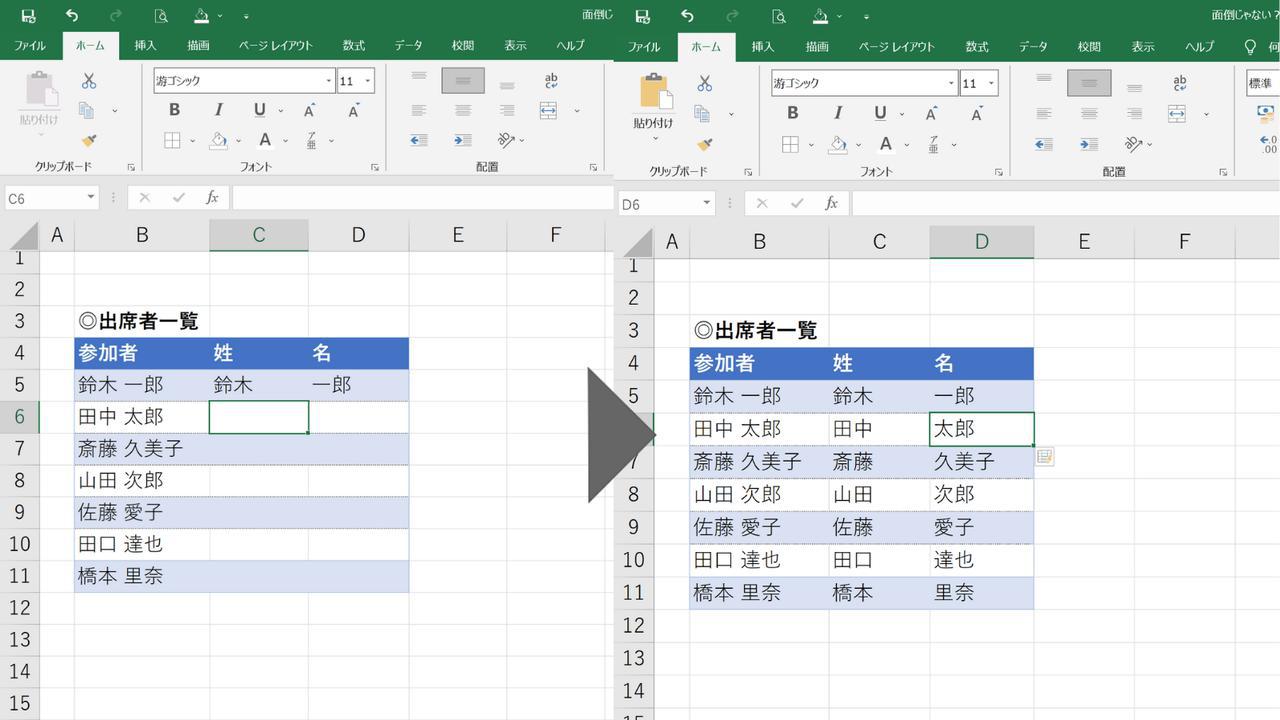Increase font size in left Excel window
The image size is (1280, 720).
(x=310, y=110)
